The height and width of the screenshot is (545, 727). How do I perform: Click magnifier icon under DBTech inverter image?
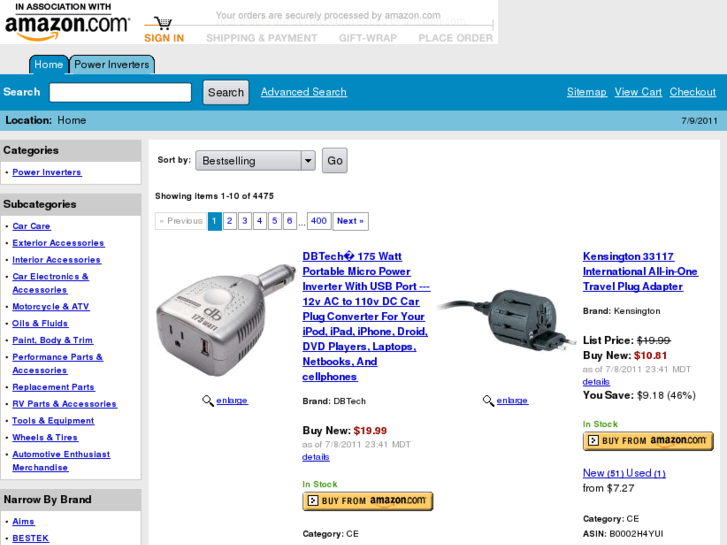point(208,400)
